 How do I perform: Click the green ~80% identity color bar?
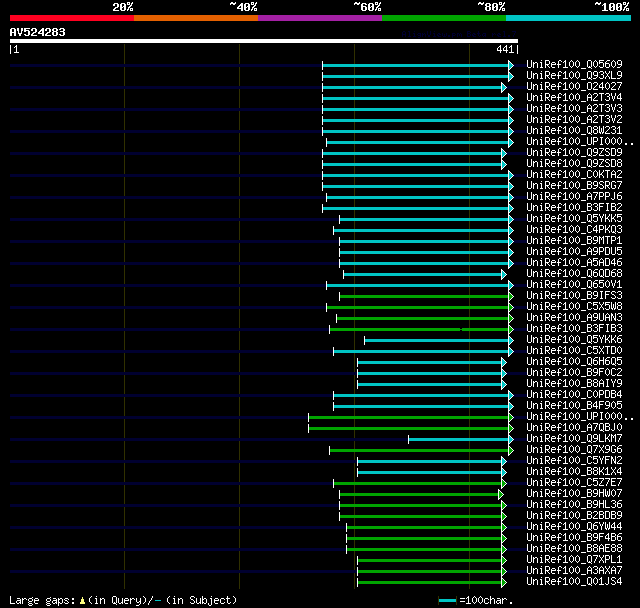pyautogui.click(x=444, y=18)
